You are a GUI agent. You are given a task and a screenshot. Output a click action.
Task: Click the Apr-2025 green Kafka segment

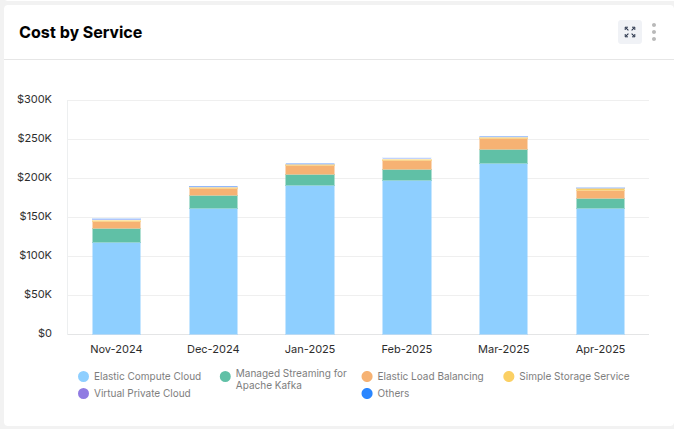point(600,203)
